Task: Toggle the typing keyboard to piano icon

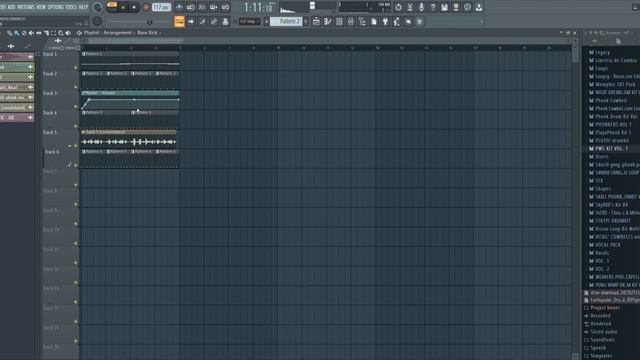Action: point(179,21)
